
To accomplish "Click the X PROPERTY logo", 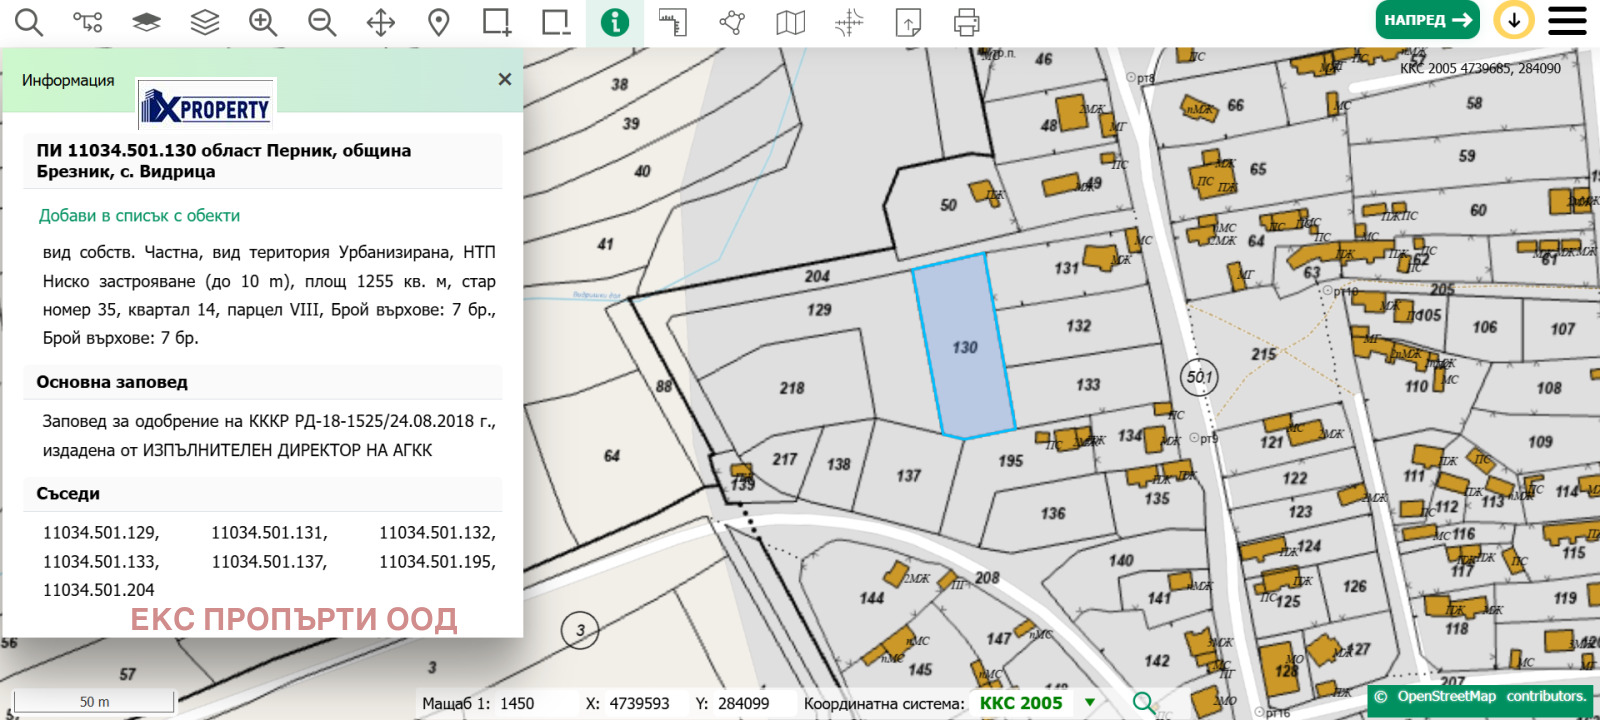I will pos(206,105).
